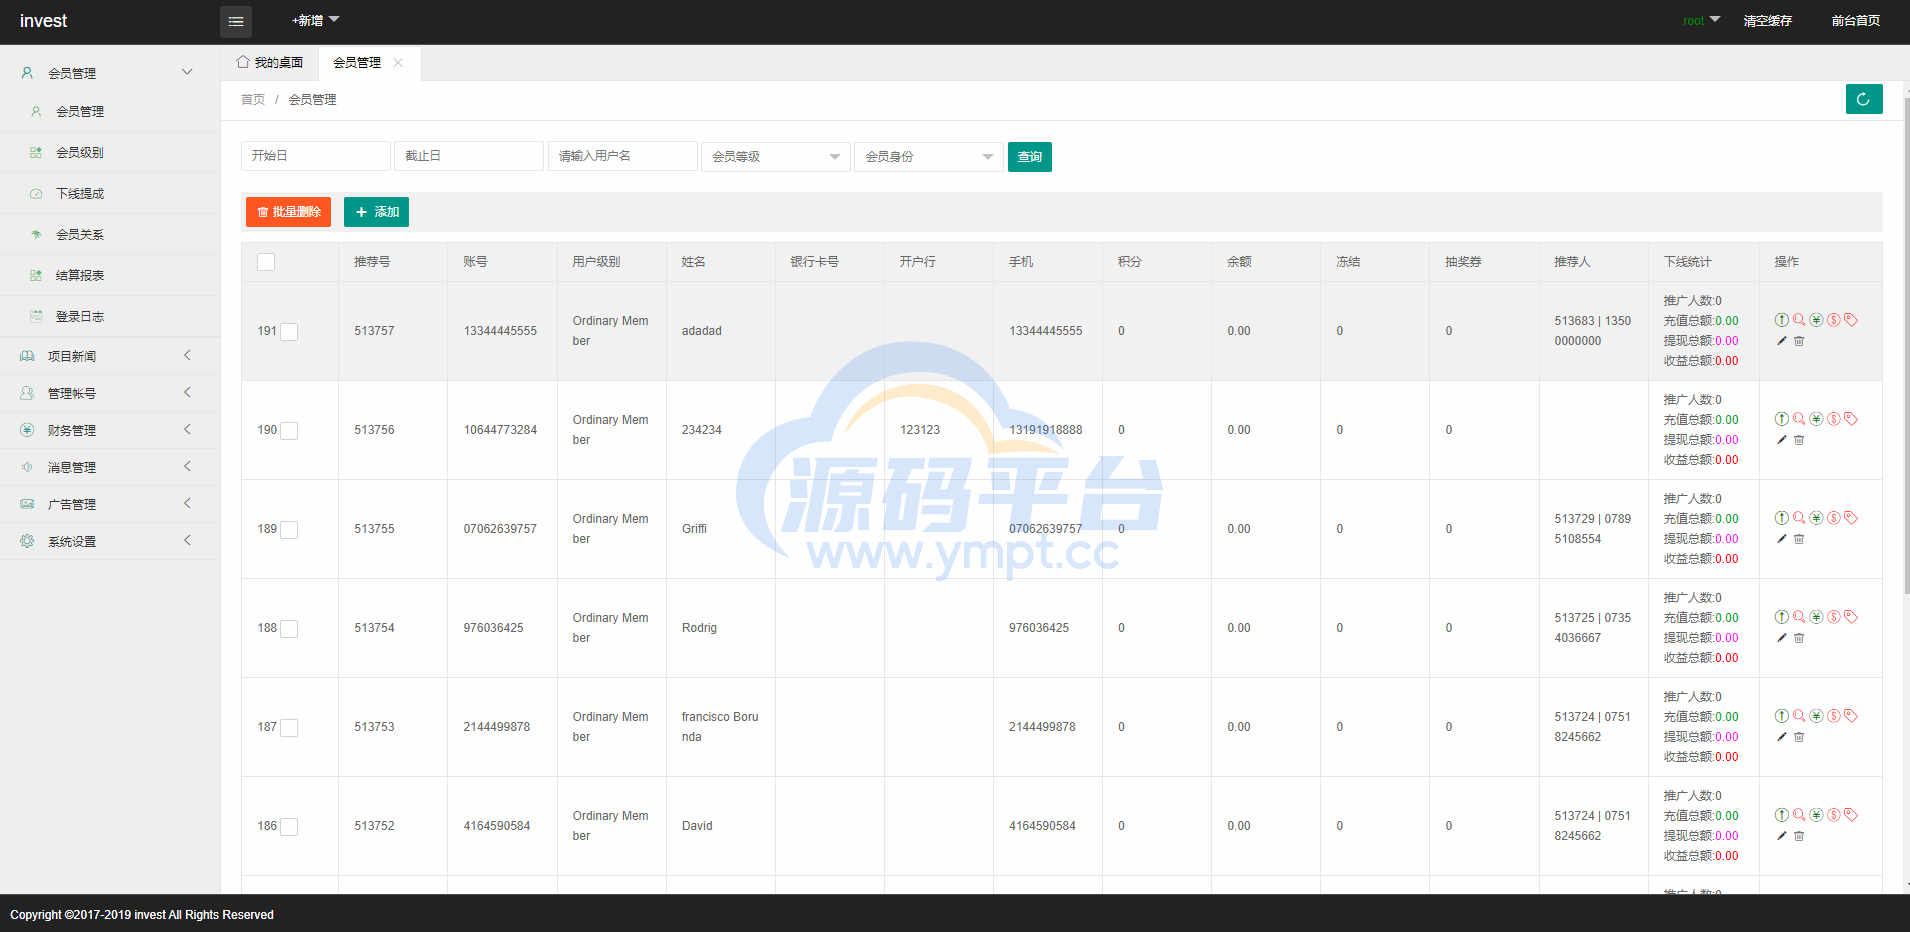Image resolution: width=1910 pixels, height=932 pixels.
Task: Expand the 广告管理 sidebar section
Action: [110, 504]
